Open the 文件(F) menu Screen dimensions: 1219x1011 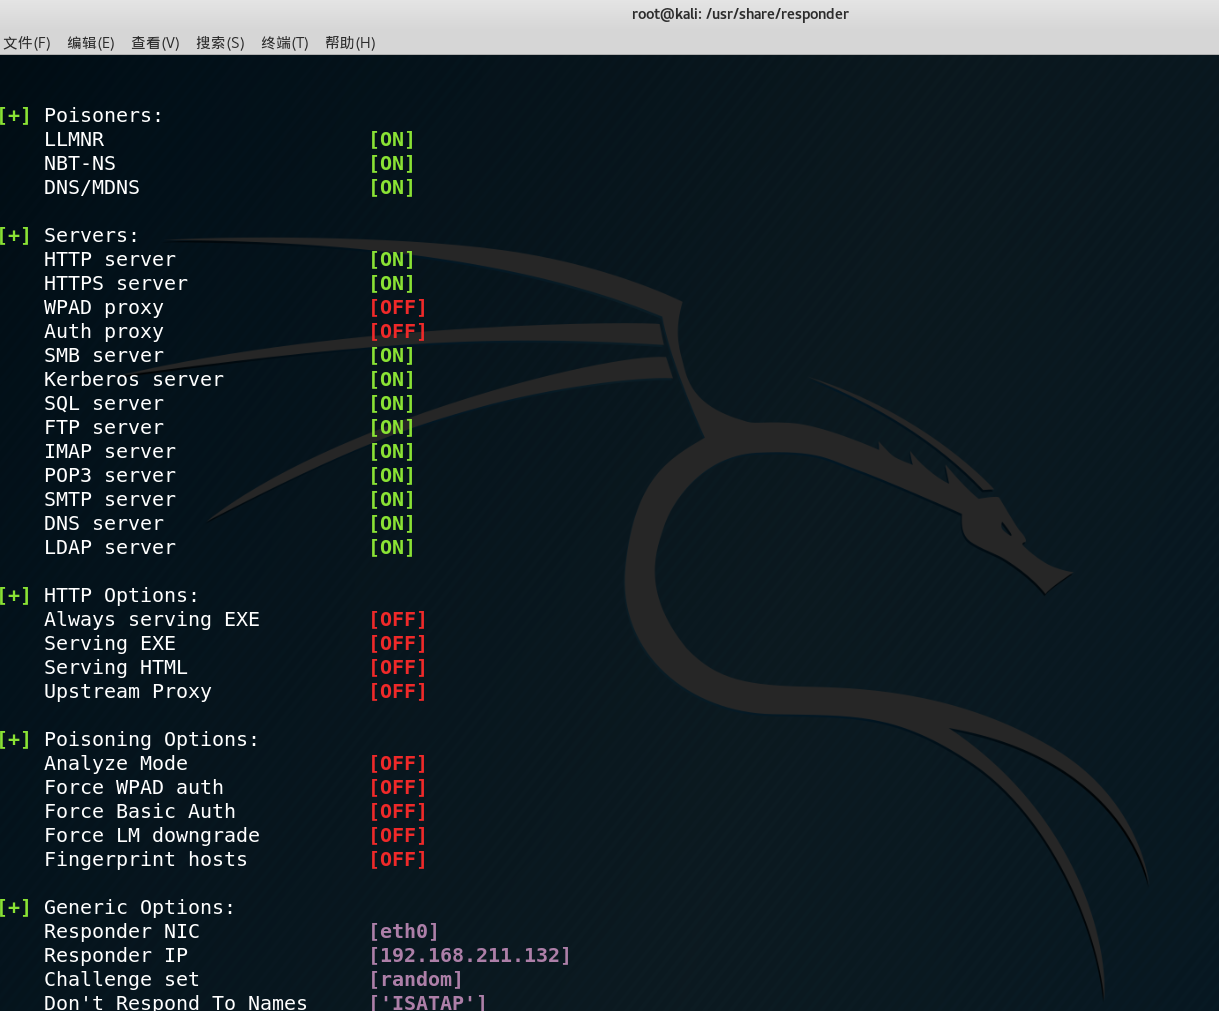point(27,43)
